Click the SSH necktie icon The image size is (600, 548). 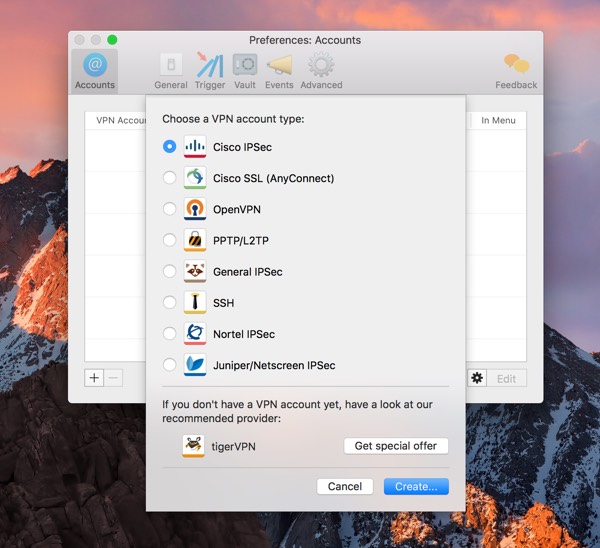pyautogui.click(x=195, y=302)
